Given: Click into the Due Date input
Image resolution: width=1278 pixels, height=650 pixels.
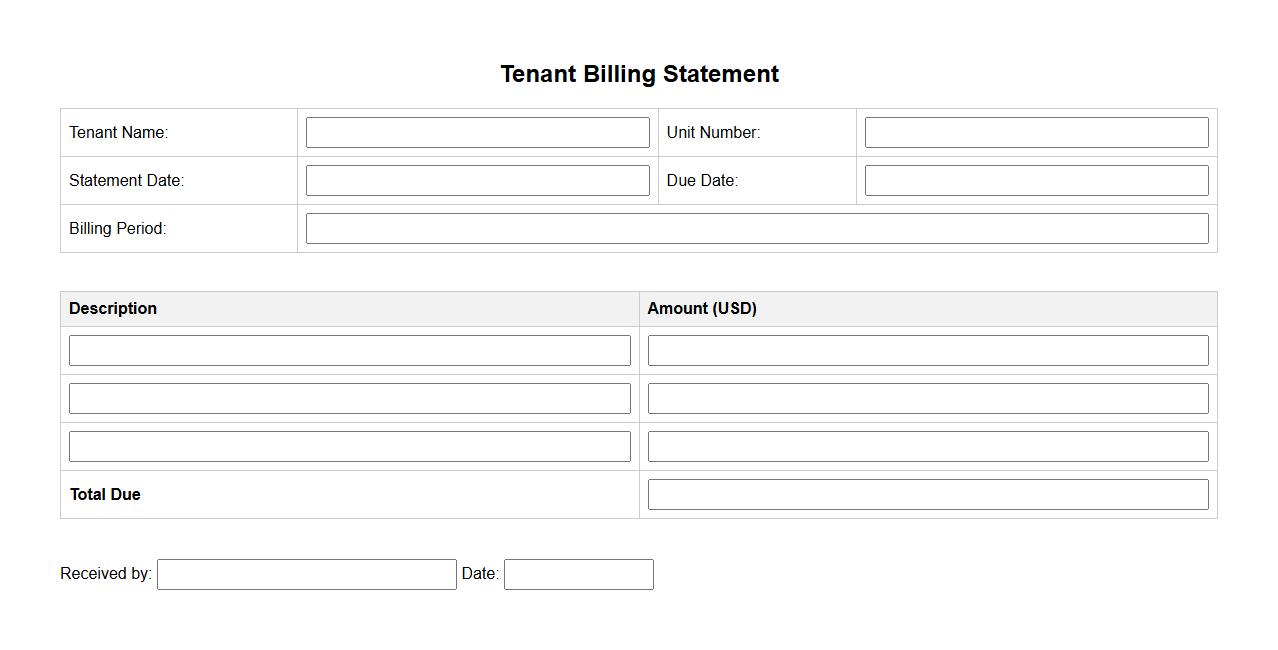Looking at the screenshot, I should tap(1036, 181).
